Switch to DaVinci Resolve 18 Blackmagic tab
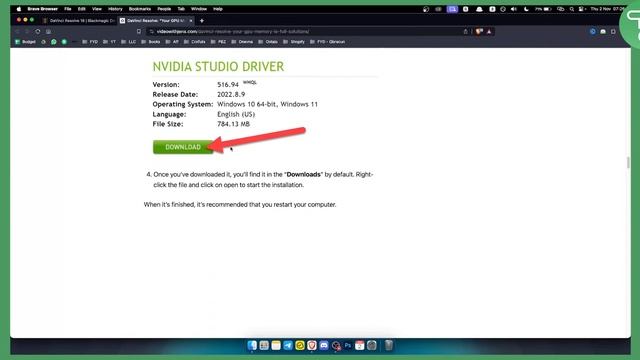Image resolution: width=640 pixels, height=360 pixels. (79, 20)
